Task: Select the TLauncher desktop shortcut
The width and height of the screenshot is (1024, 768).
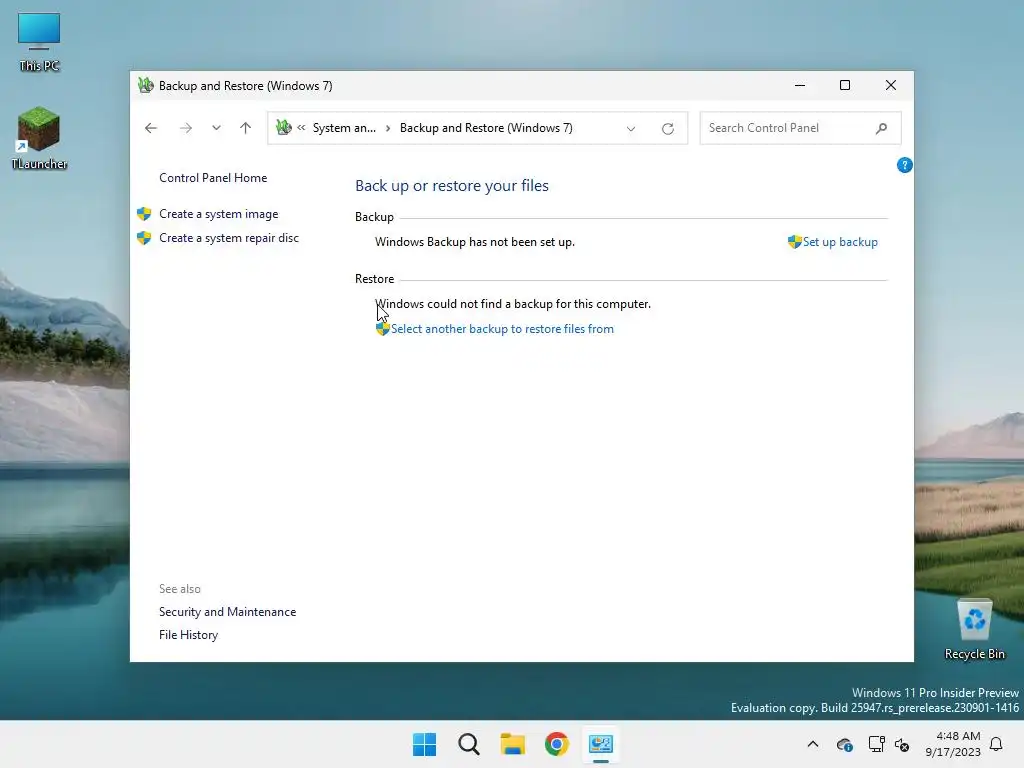Action: pyautogui.click(x=39, y=138)
